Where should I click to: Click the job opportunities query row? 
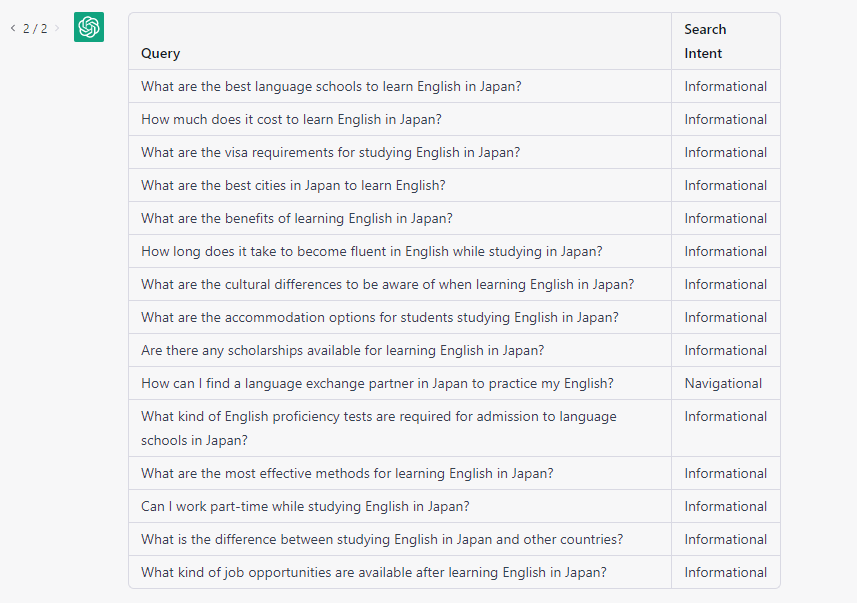click(x=454, y=572)
